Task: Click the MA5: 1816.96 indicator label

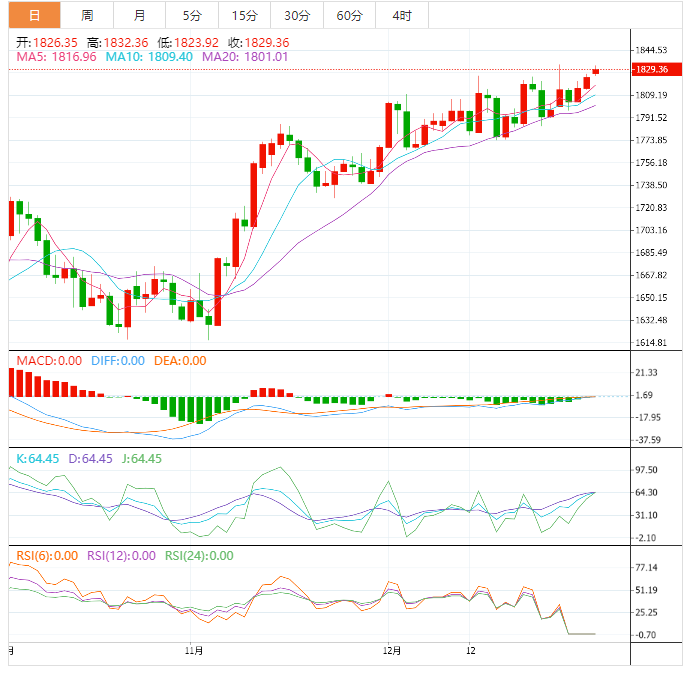Action: [x=56, y=57]
